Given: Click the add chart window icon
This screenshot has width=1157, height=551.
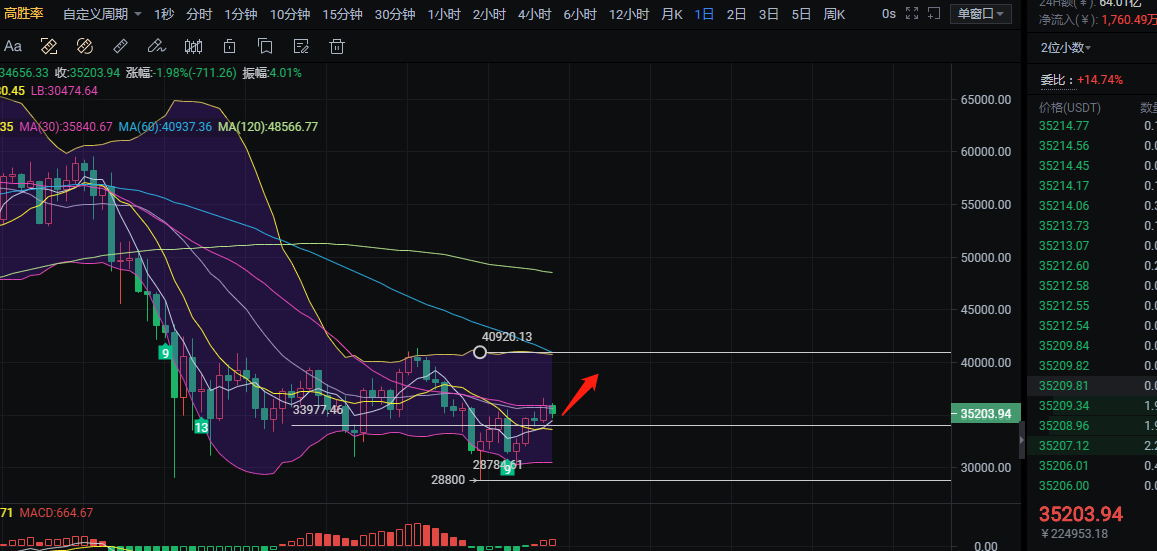Looking at the screenshot, I should pos(936,13).
